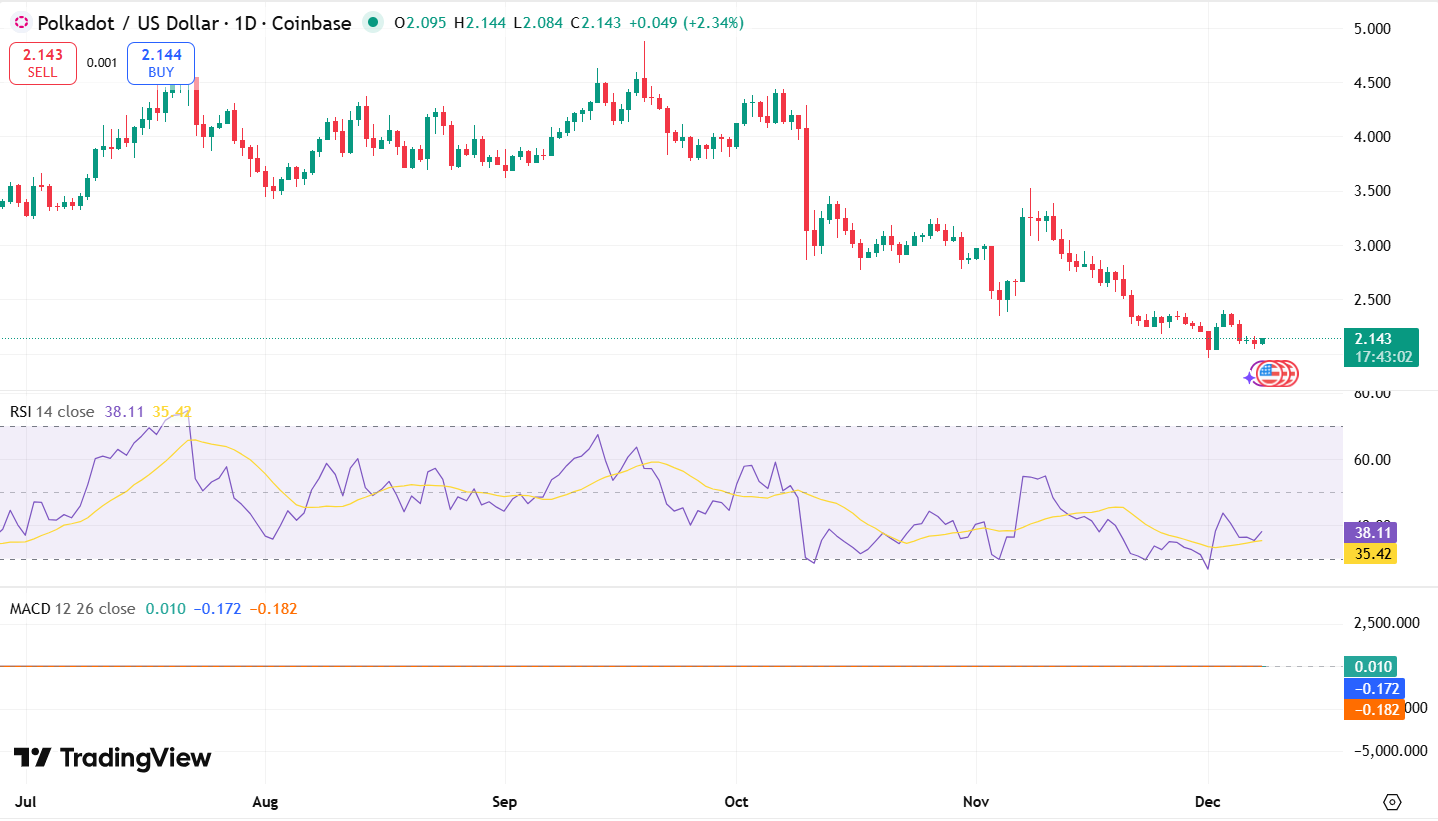Click RSI moving average tag 35.42
This screenshot has width=1438, height=821.
[x=1369, y=554]
